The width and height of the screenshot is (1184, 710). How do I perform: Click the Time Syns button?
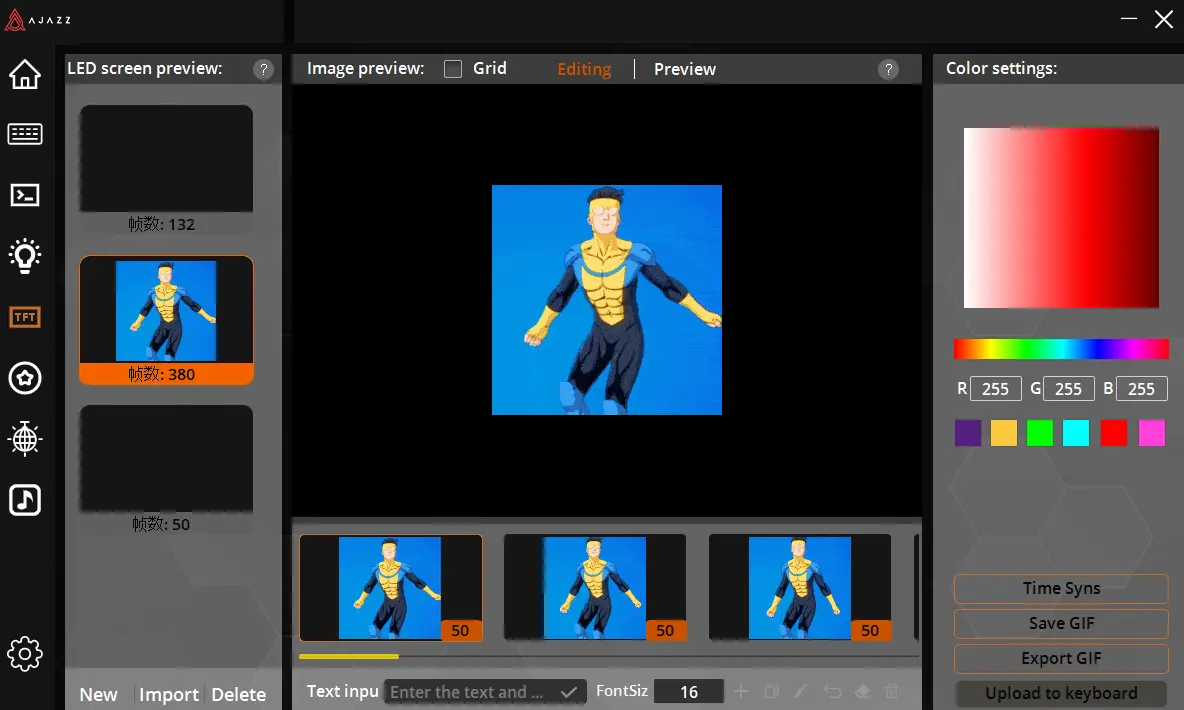1061,588
